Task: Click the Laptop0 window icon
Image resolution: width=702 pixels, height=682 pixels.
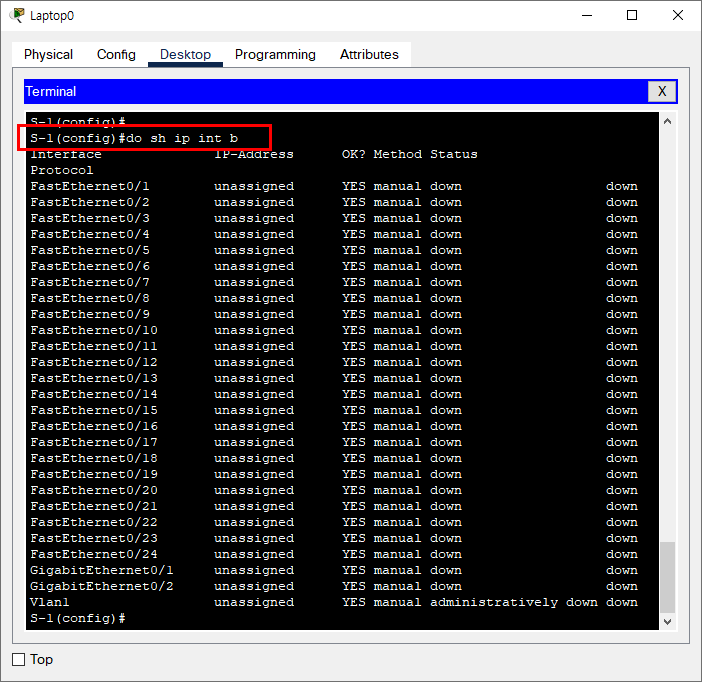Action: click(x=17, y=15)
